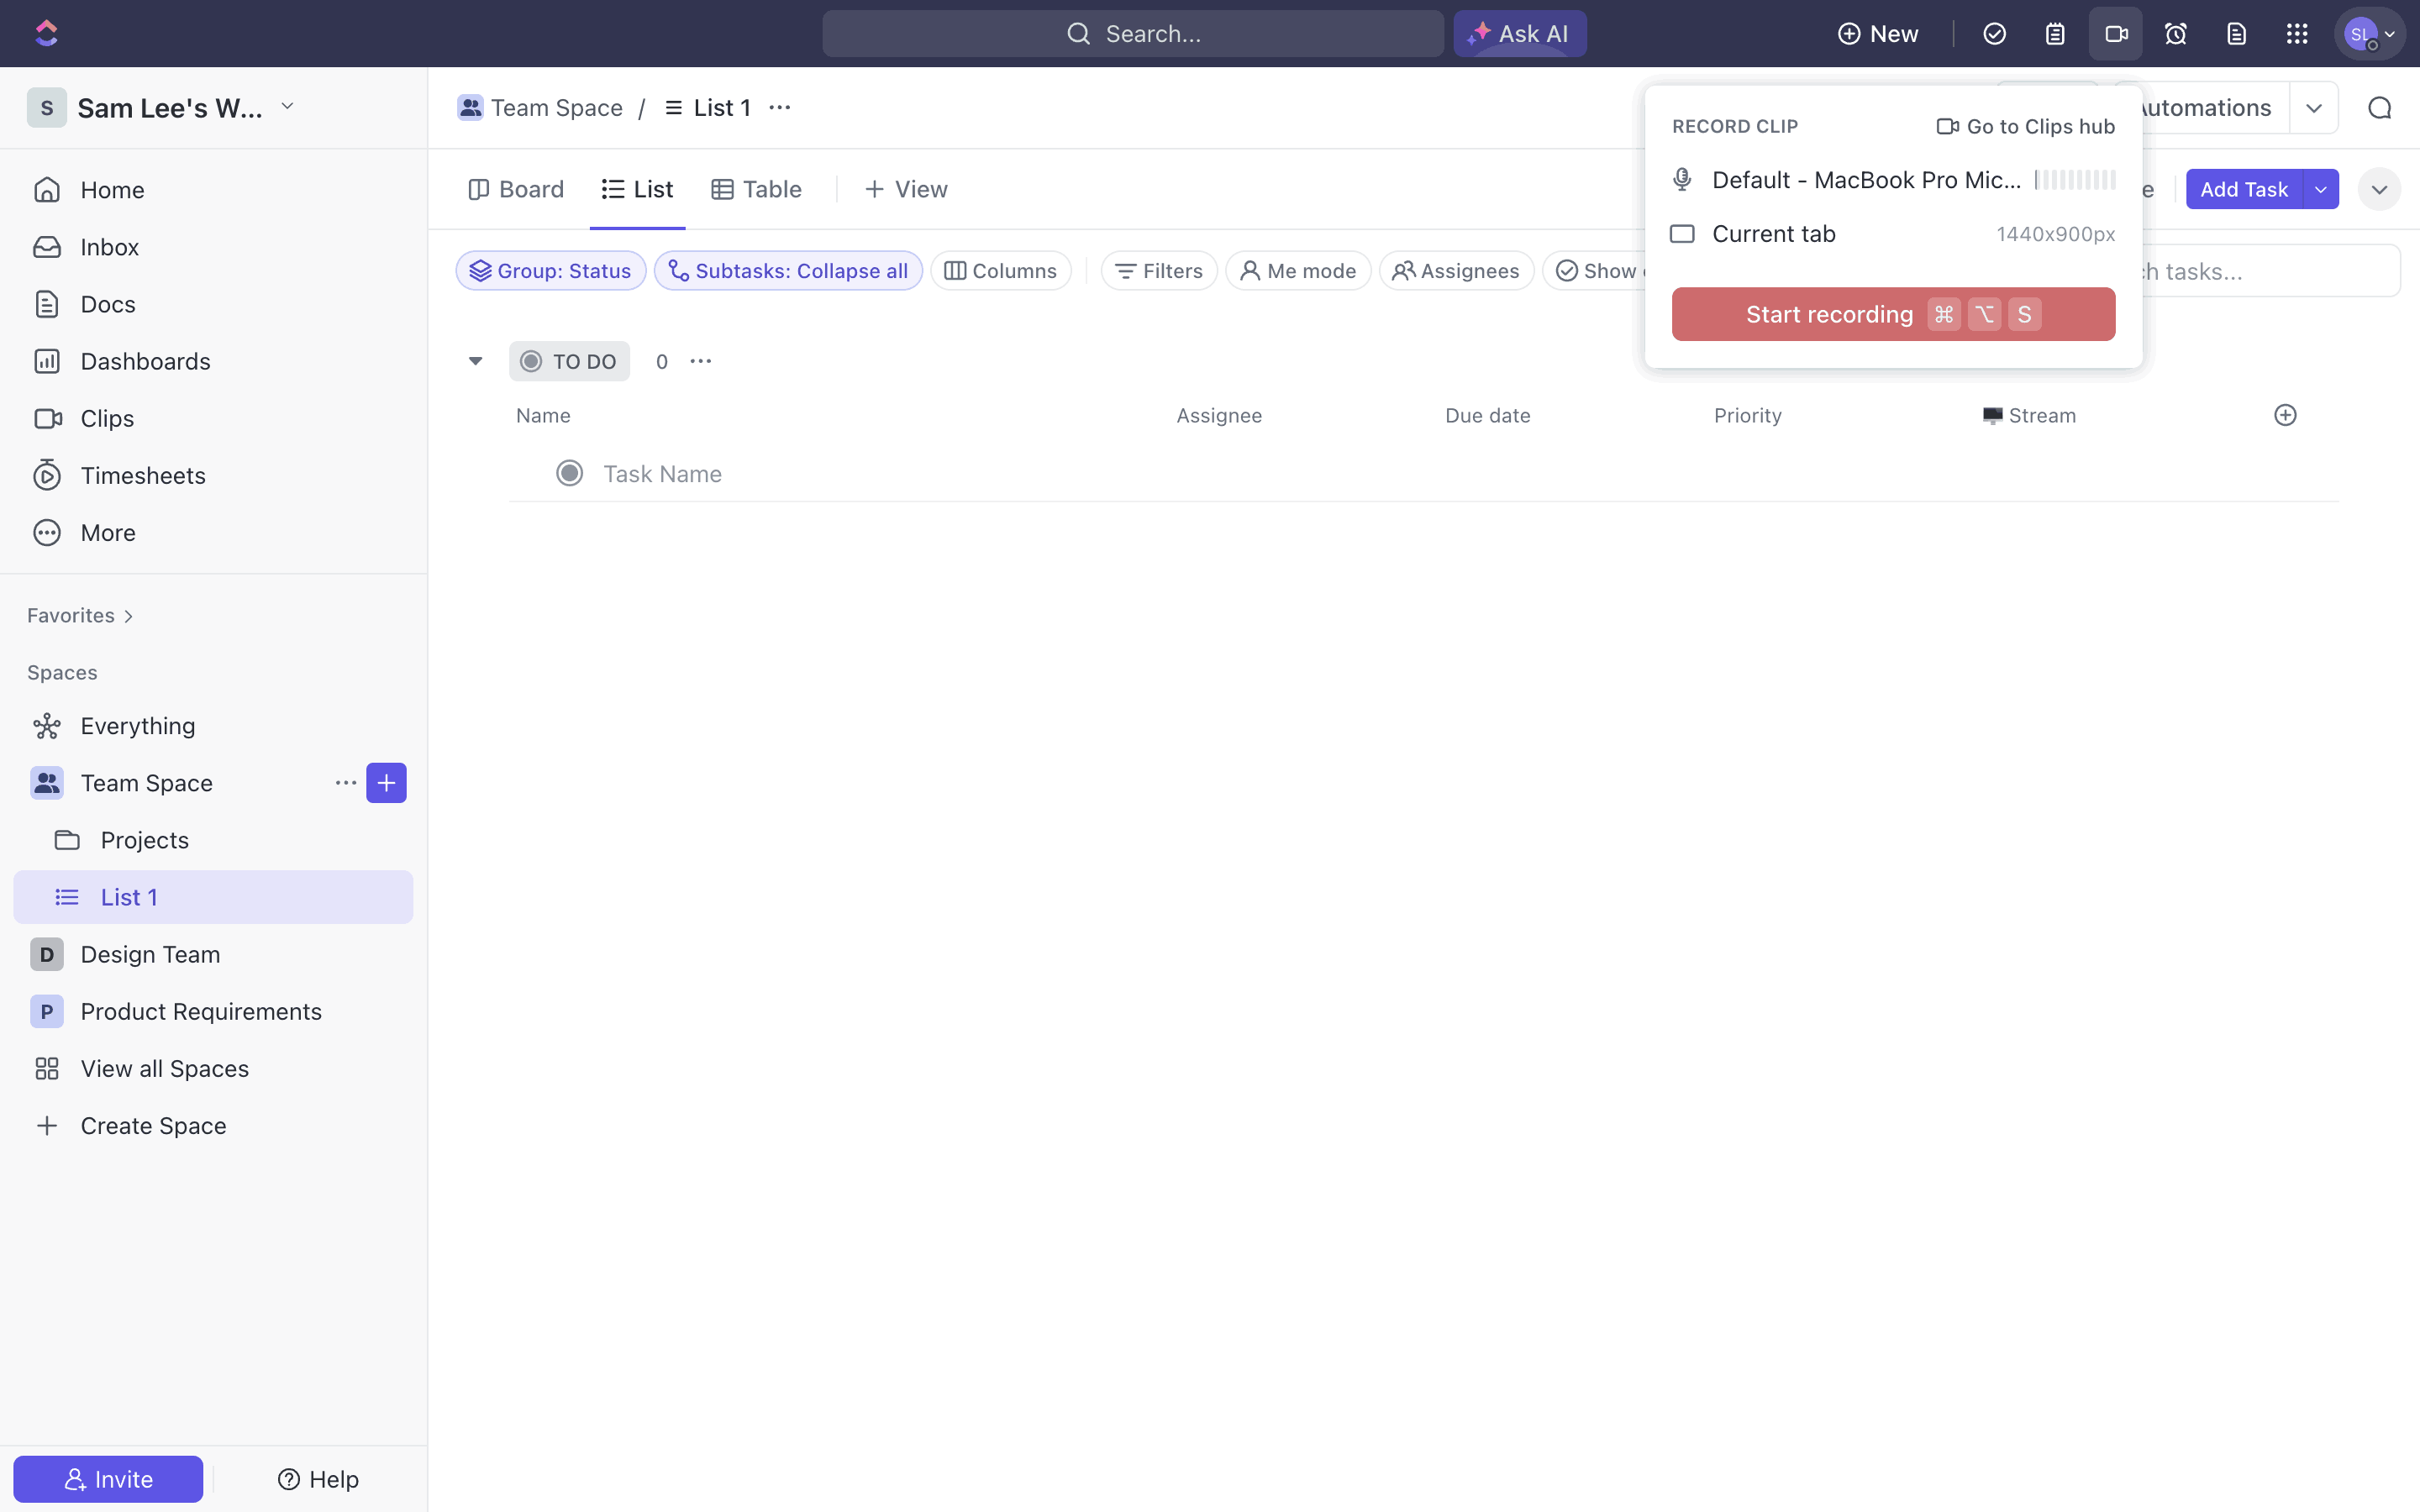Toggle Me mode filter
This screenshot has width=2420, height=1512.
coord(1298,271)
